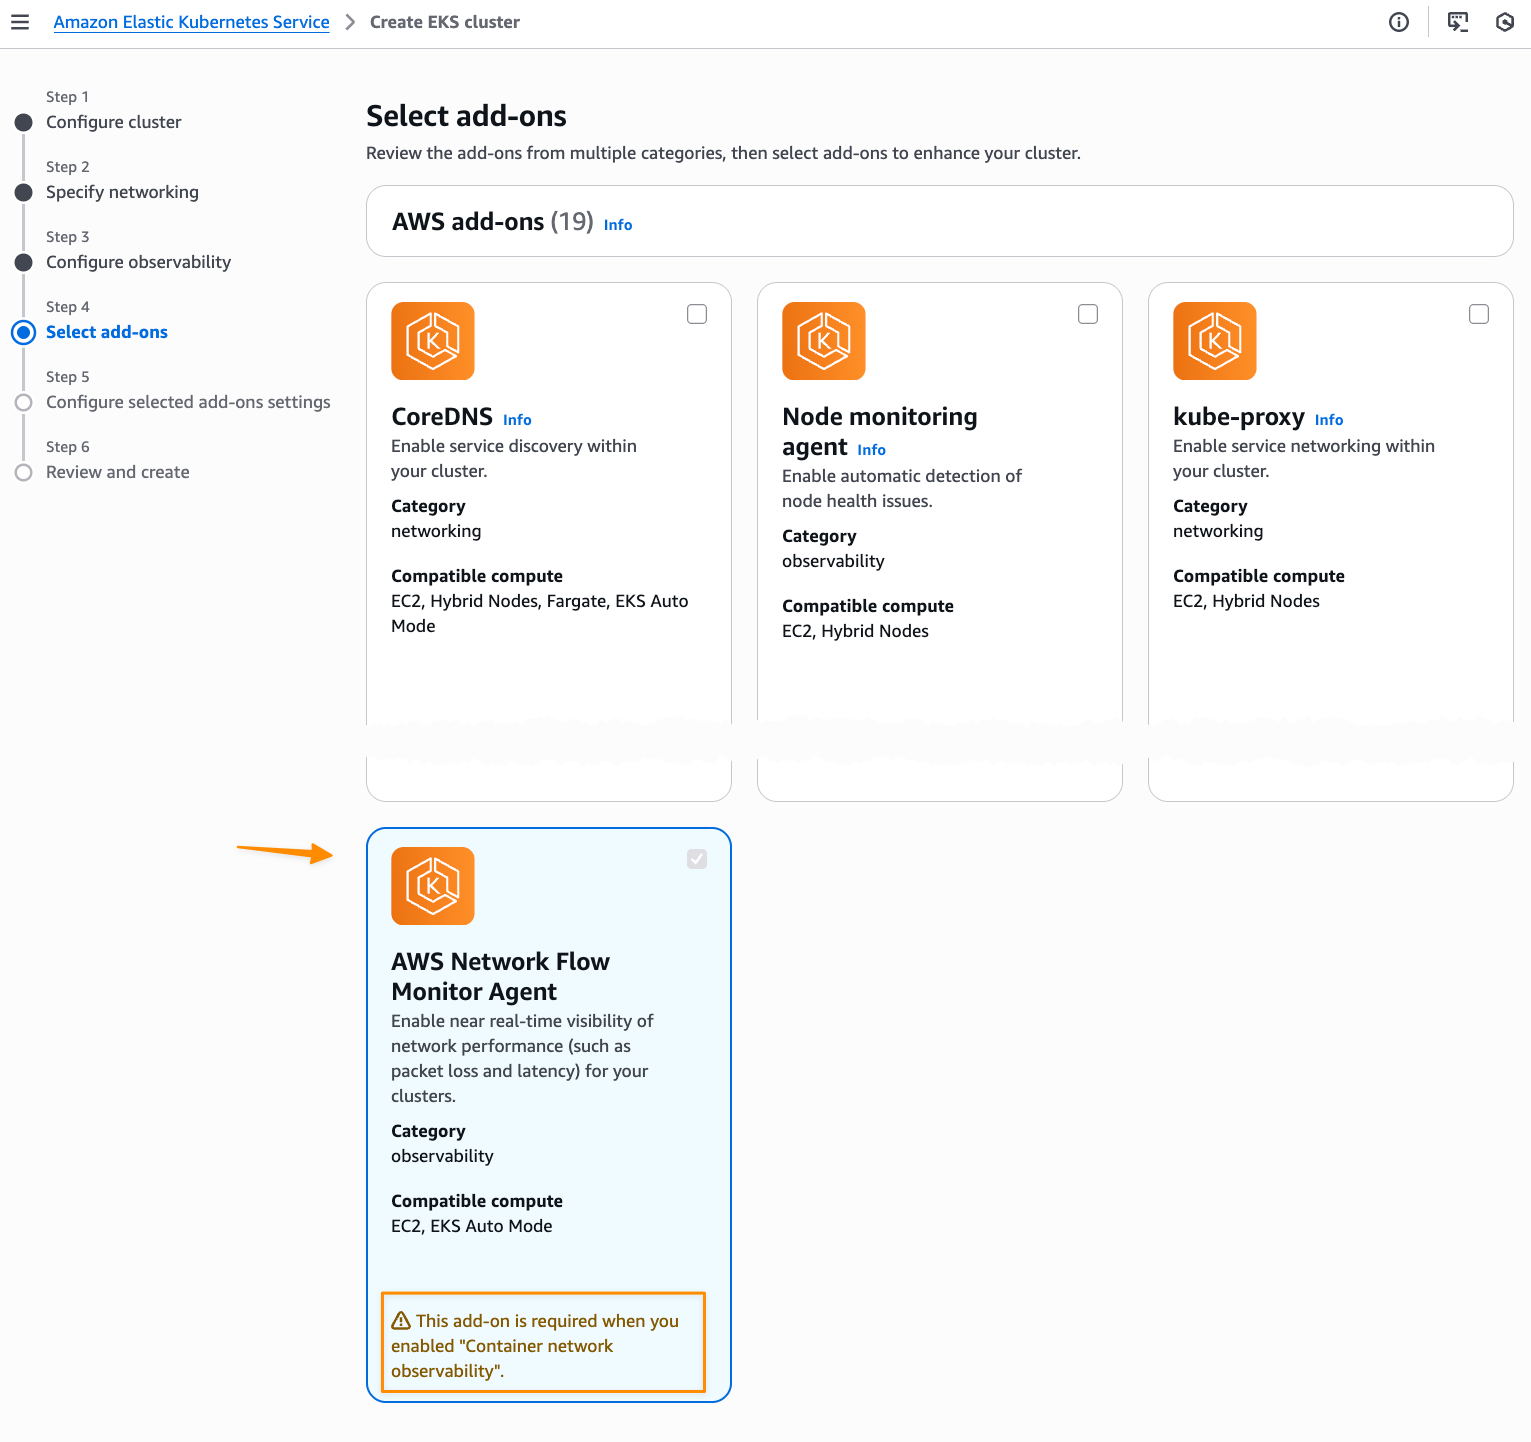1531x1442 pixels.
Task: Open the CoreDNS Info link
Action: point(517,420)
